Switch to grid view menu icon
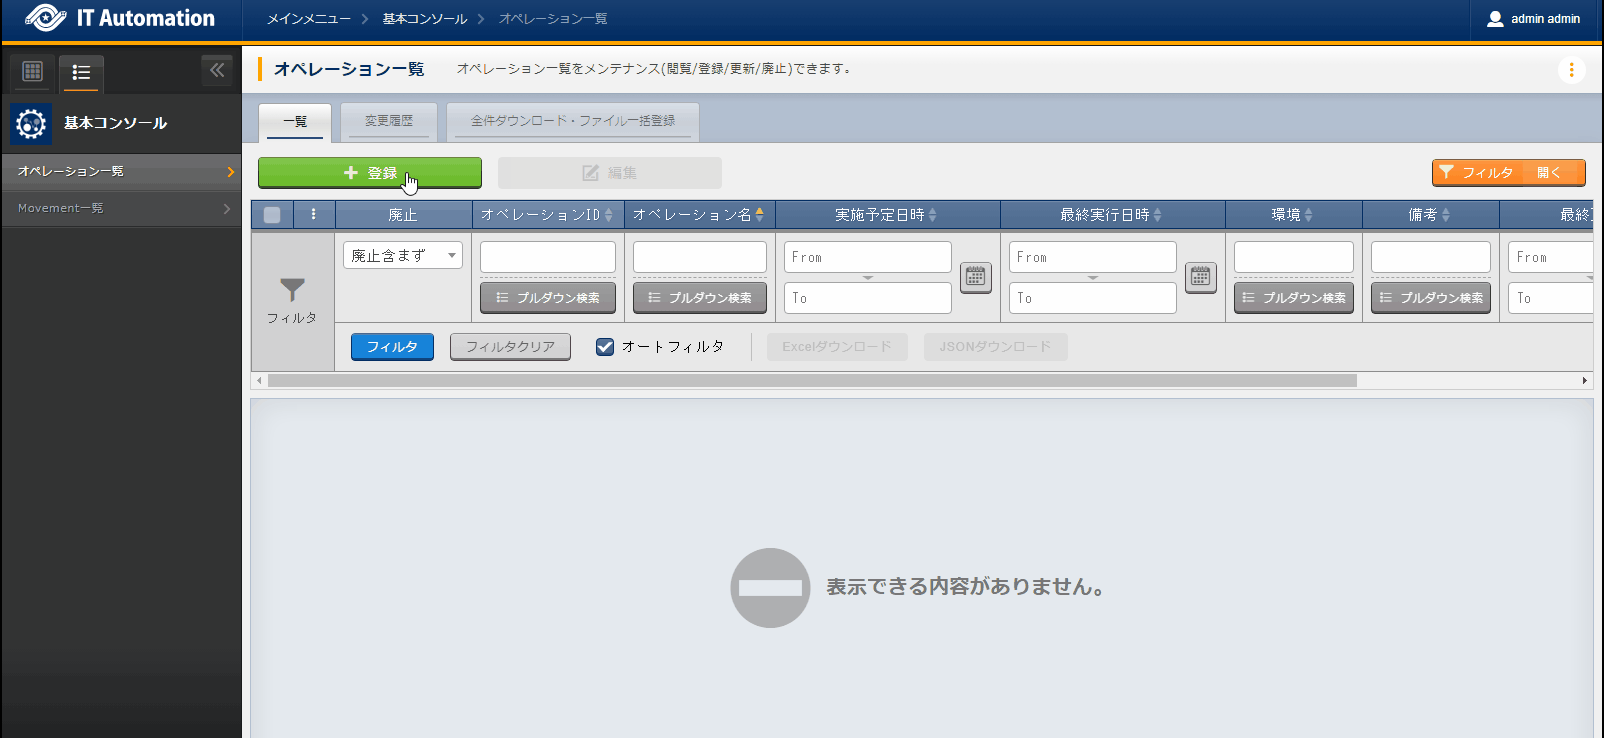Image resolution: width=1604 pixels, height=738 pixels. pos(32,72)
